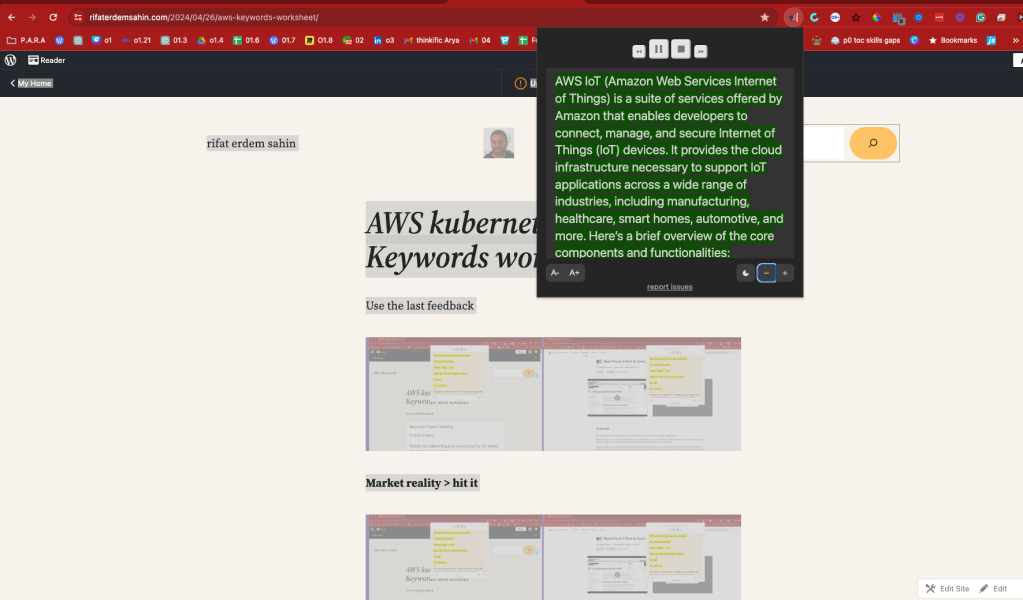Image resolution: width=1023 pixels, height=600 pixels.
Task: Click the rifat erdem sahin site title
Action: 252,143
